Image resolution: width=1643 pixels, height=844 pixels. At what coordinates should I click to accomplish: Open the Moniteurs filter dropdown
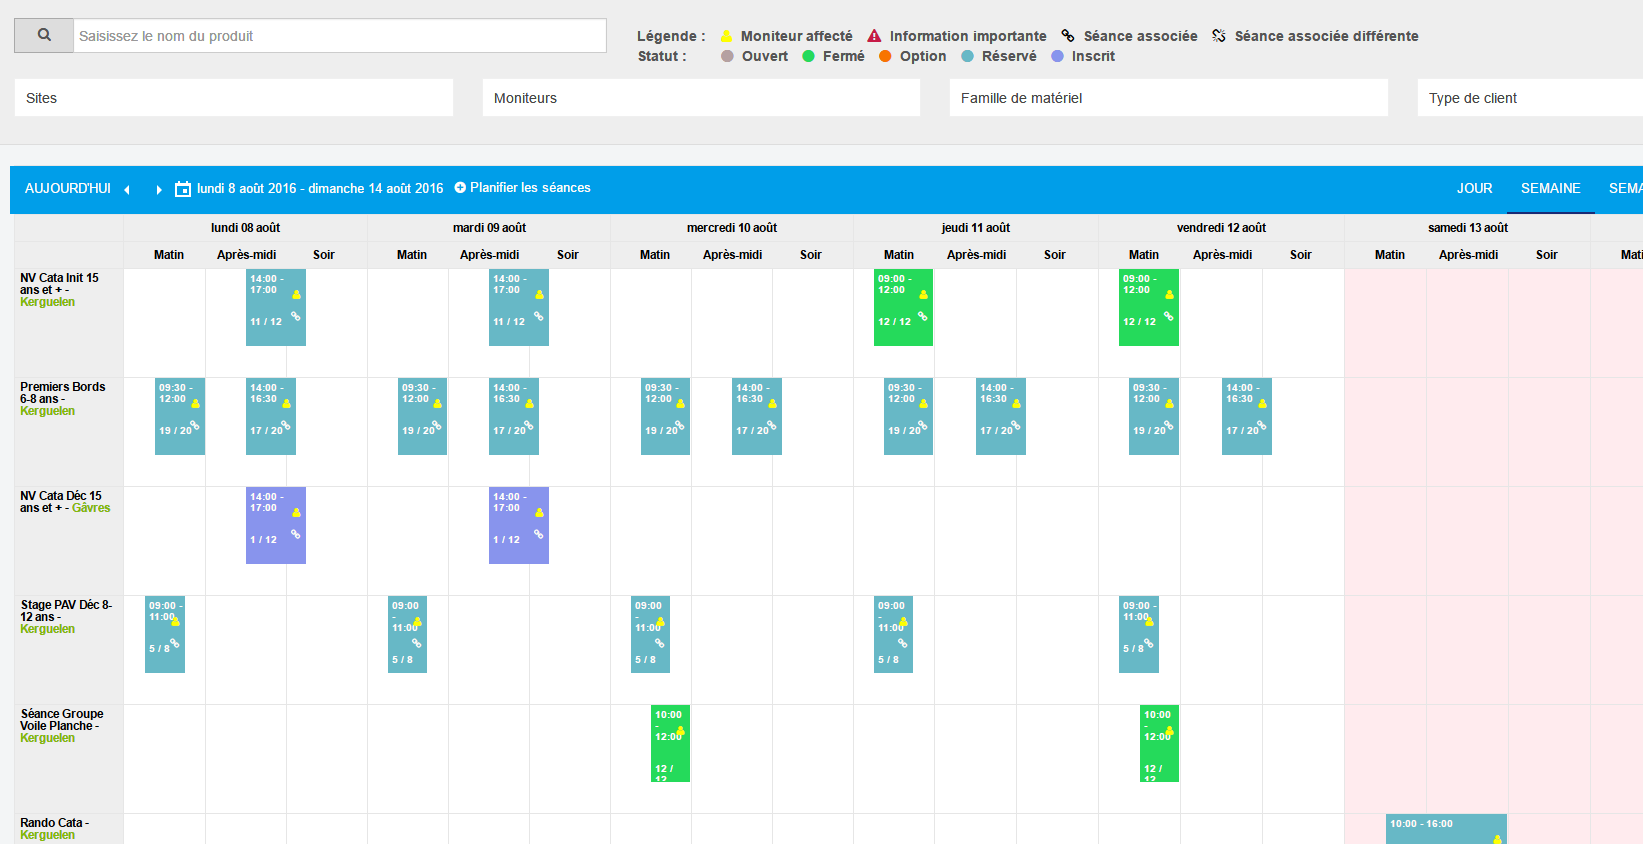coord(701,98)
